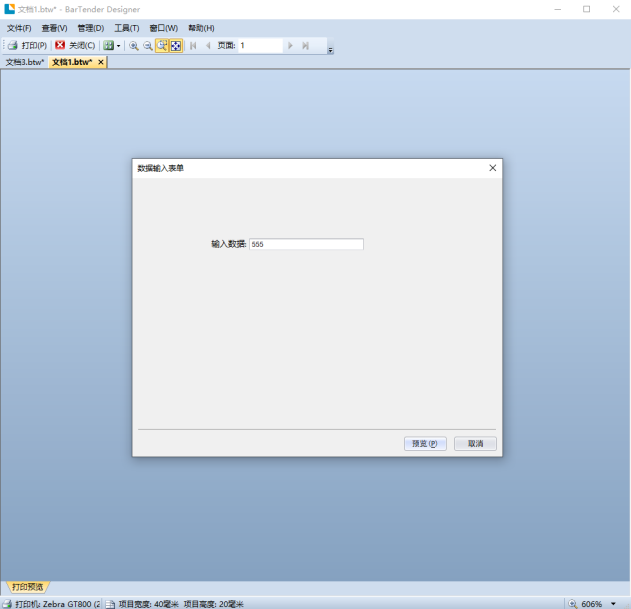Click the Print (打印) toolbar button
Viewport: 631px width, 609px height.
[x=27, y=46]
